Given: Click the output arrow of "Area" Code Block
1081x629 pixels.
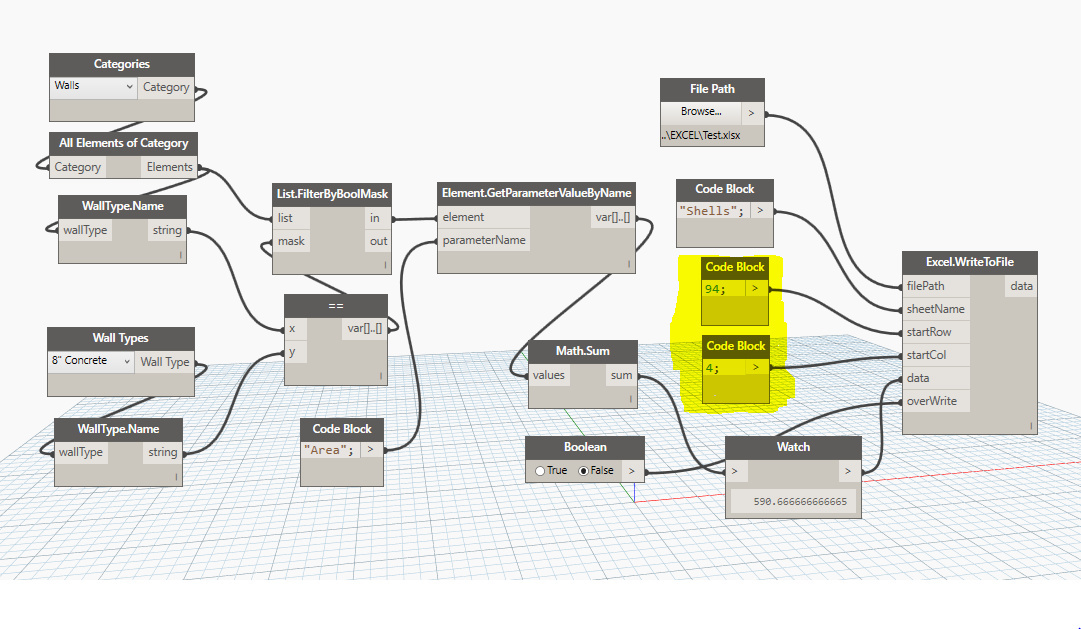Looking at the screenshot, I should (371, 450).
